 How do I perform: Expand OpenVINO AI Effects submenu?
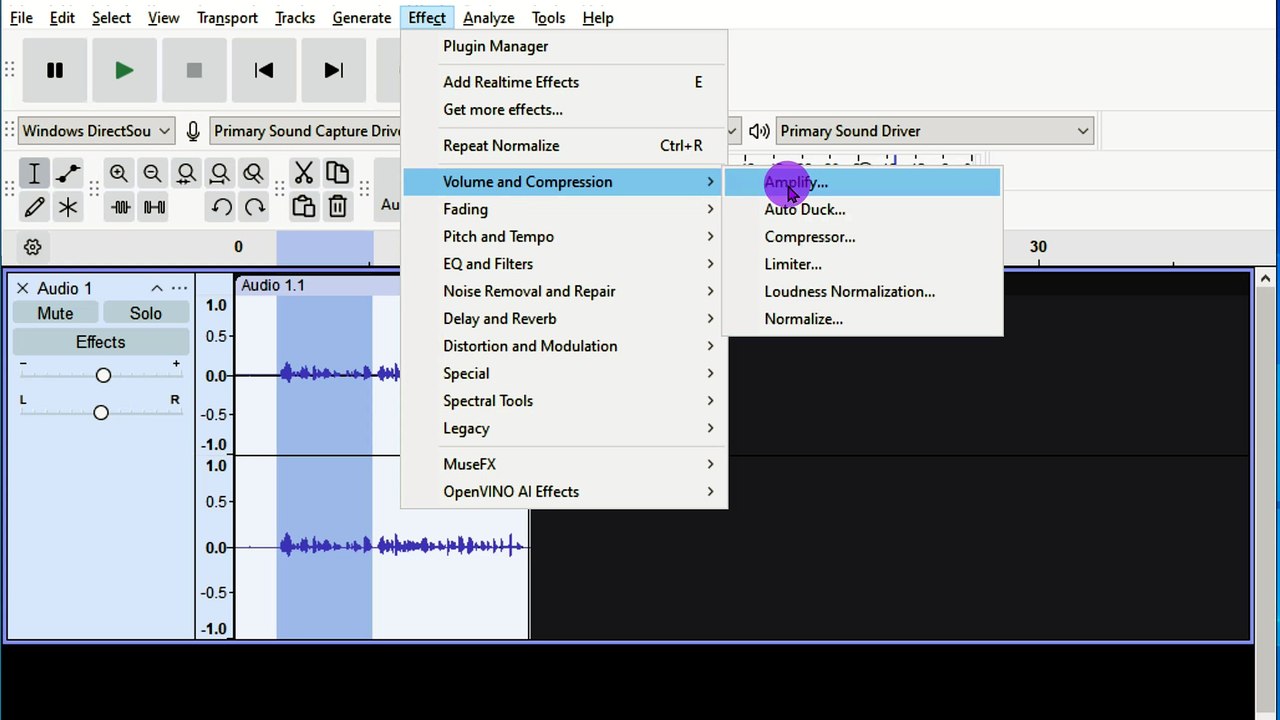coord(564,492)
